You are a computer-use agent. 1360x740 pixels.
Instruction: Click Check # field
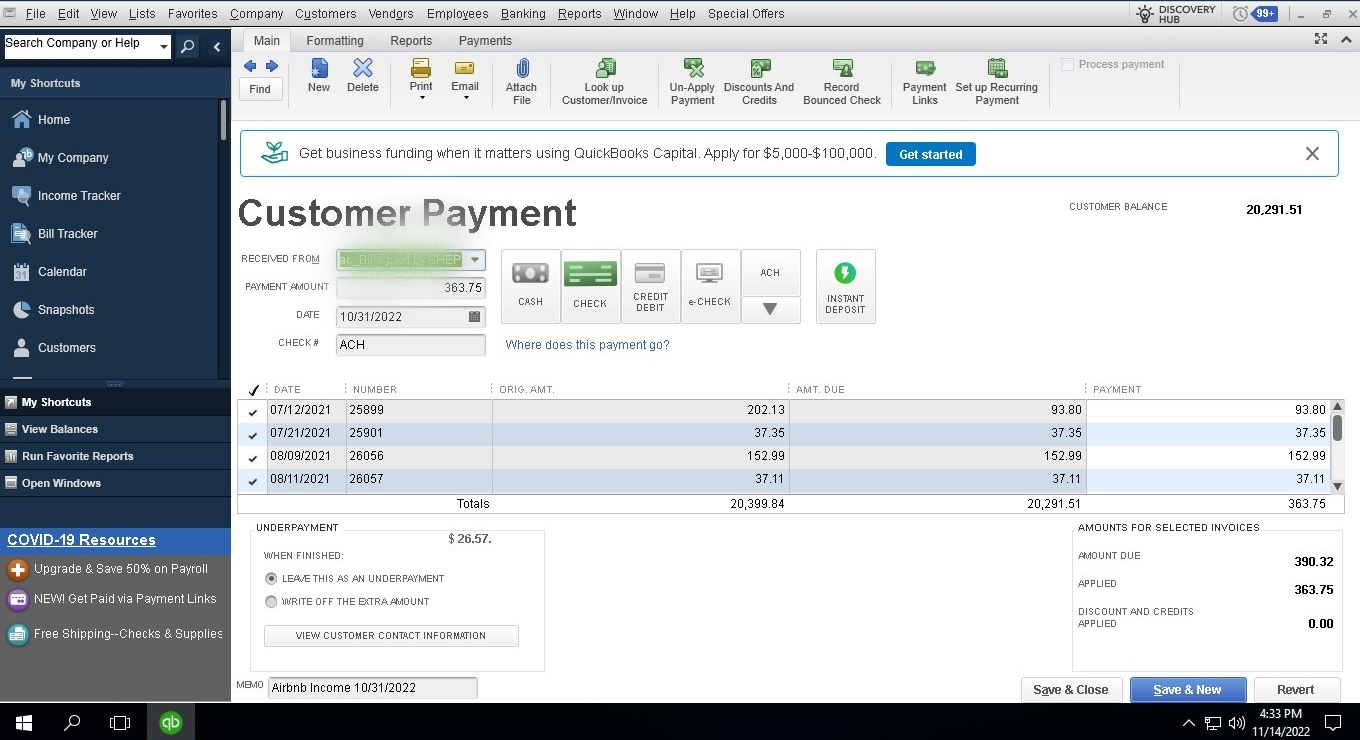click(411, 345)
